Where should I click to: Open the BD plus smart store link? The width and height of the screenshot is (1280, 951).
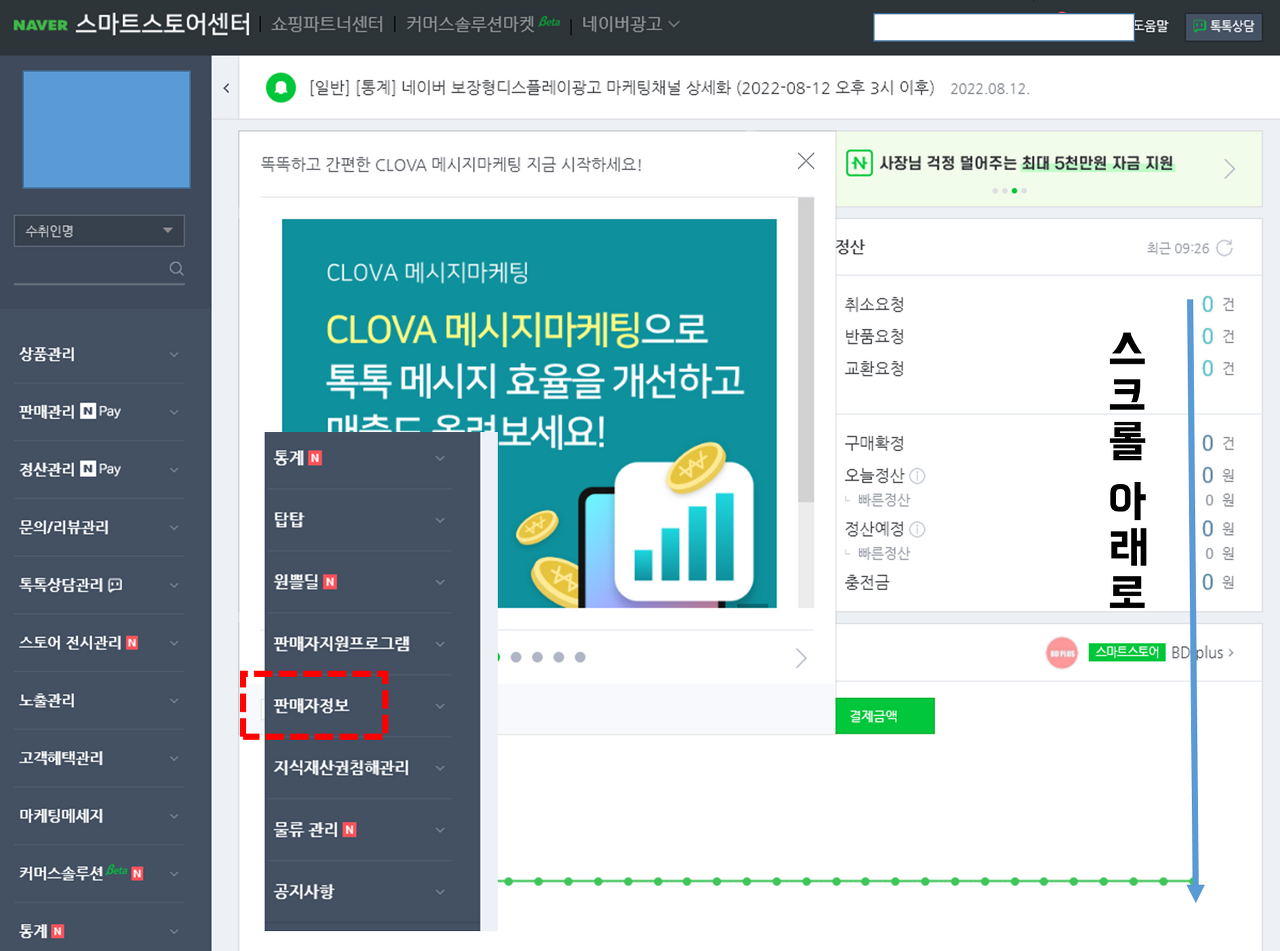click(x=1203, y=653)
